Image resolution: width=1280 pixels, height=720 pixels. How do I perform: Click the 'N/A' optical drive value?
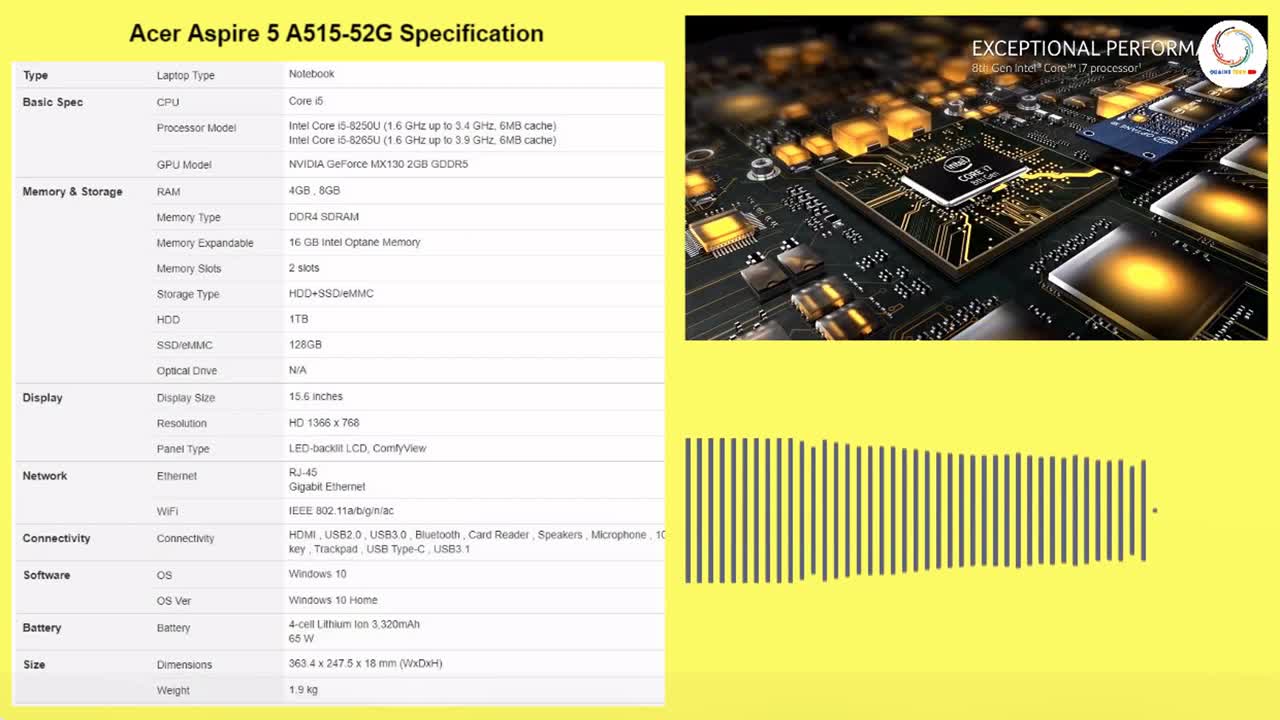297,370
